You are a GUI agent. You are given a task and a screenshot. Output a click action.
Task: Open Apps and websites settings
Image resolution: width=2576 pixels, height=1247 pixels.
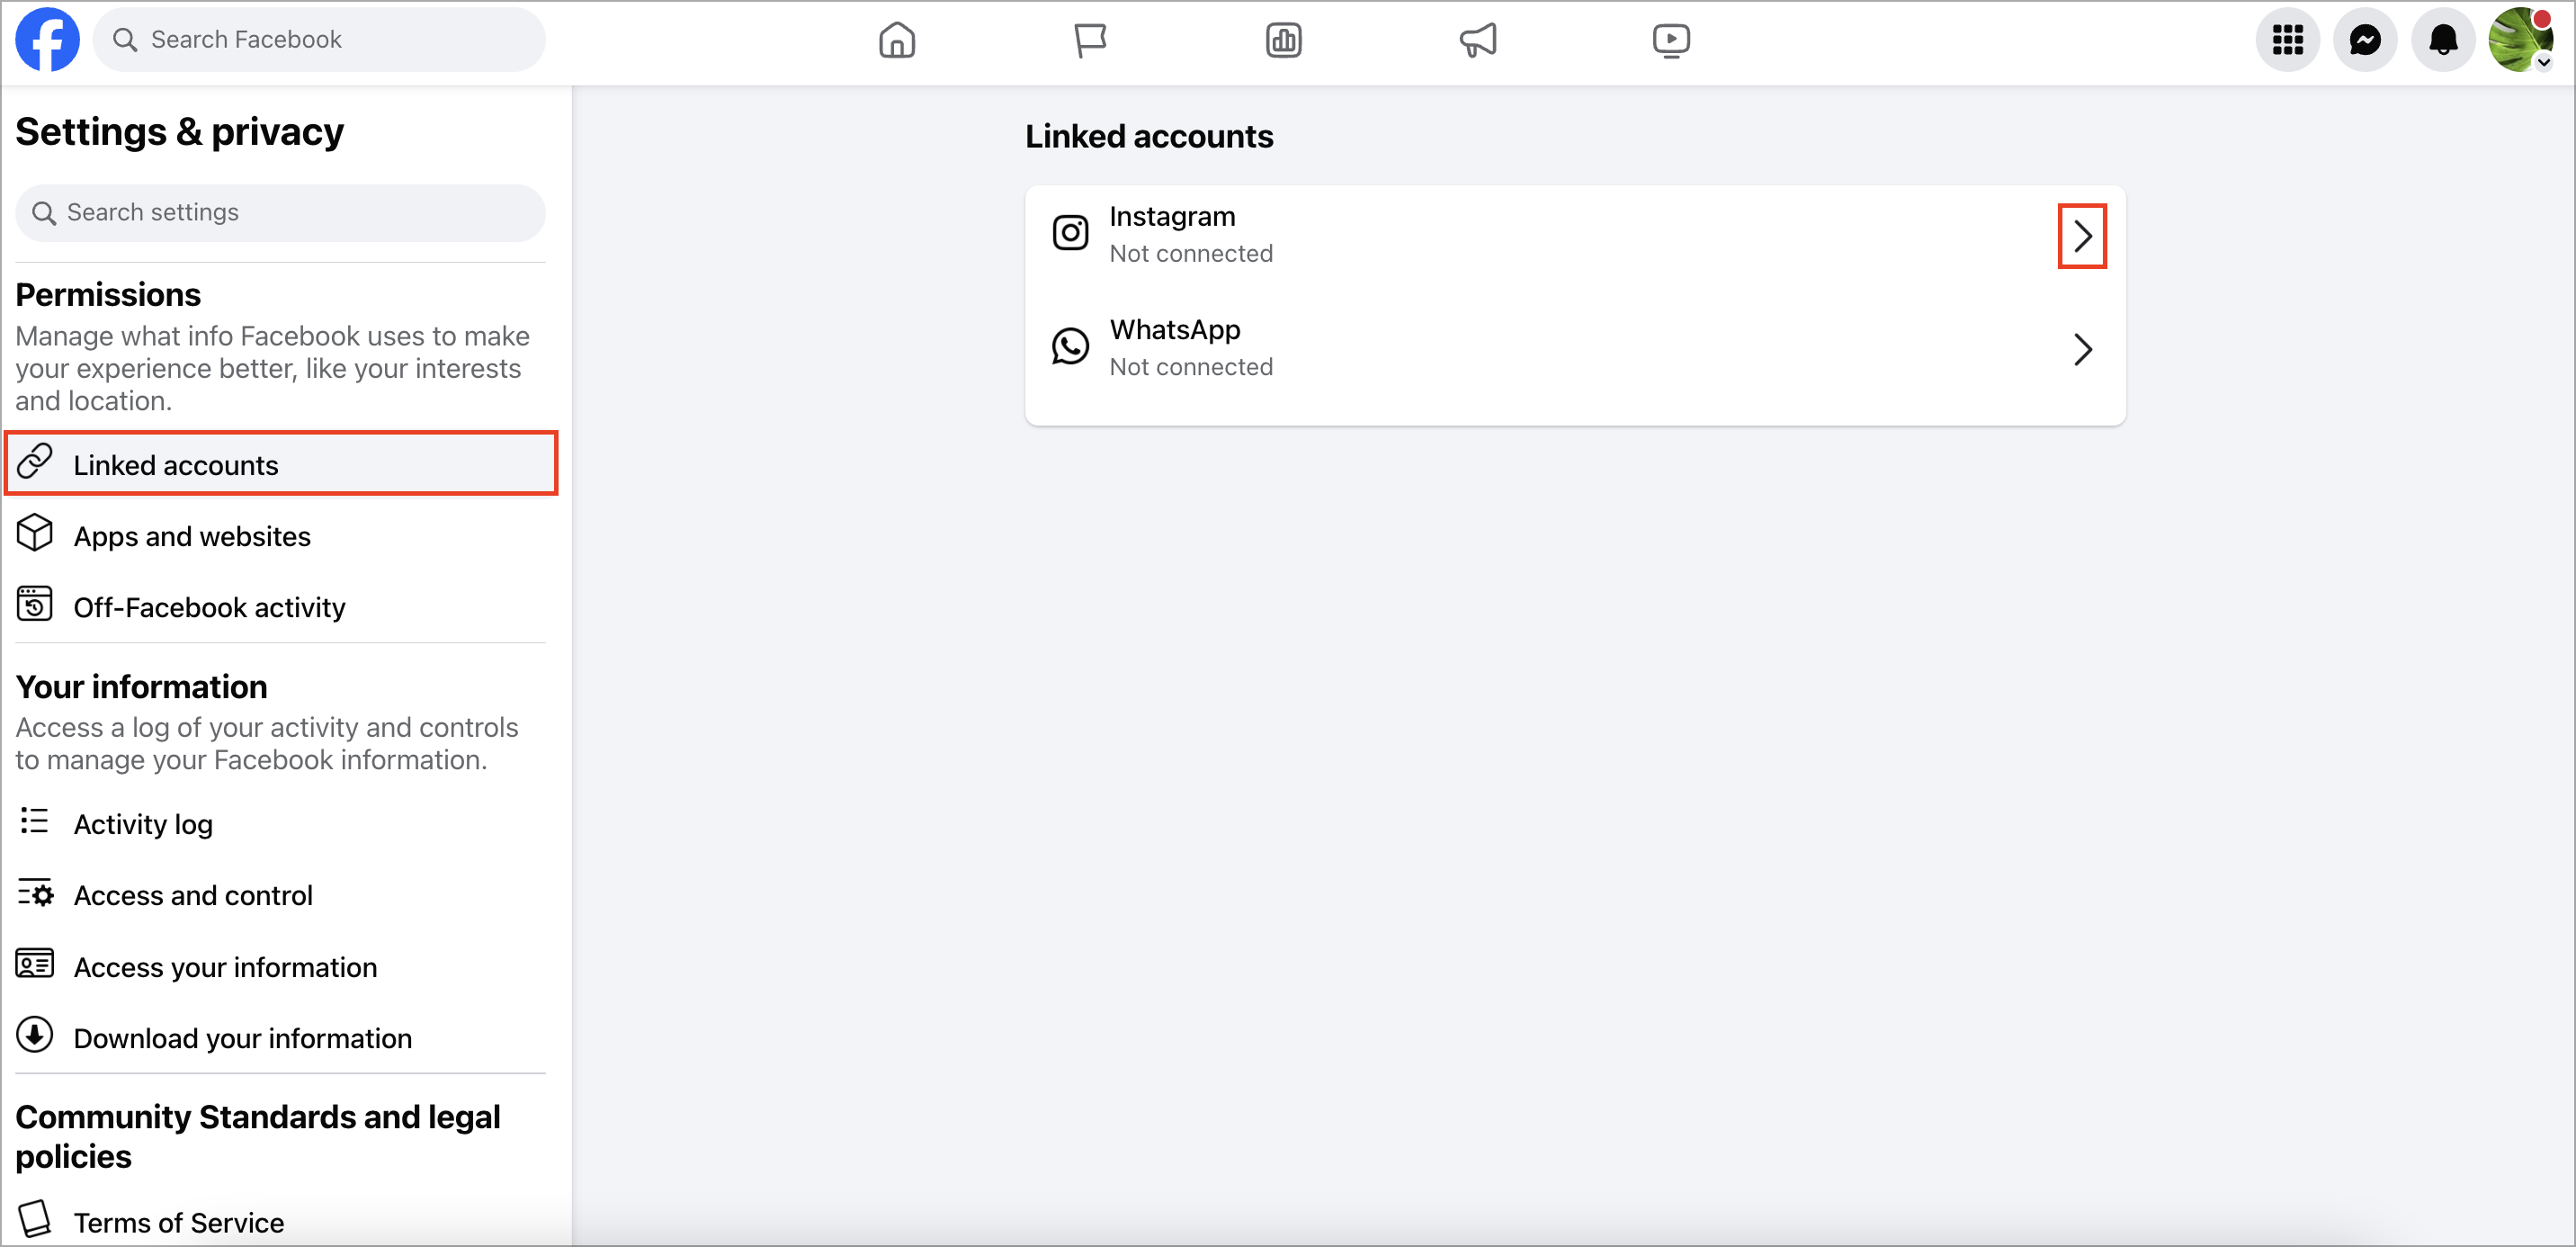281,536
